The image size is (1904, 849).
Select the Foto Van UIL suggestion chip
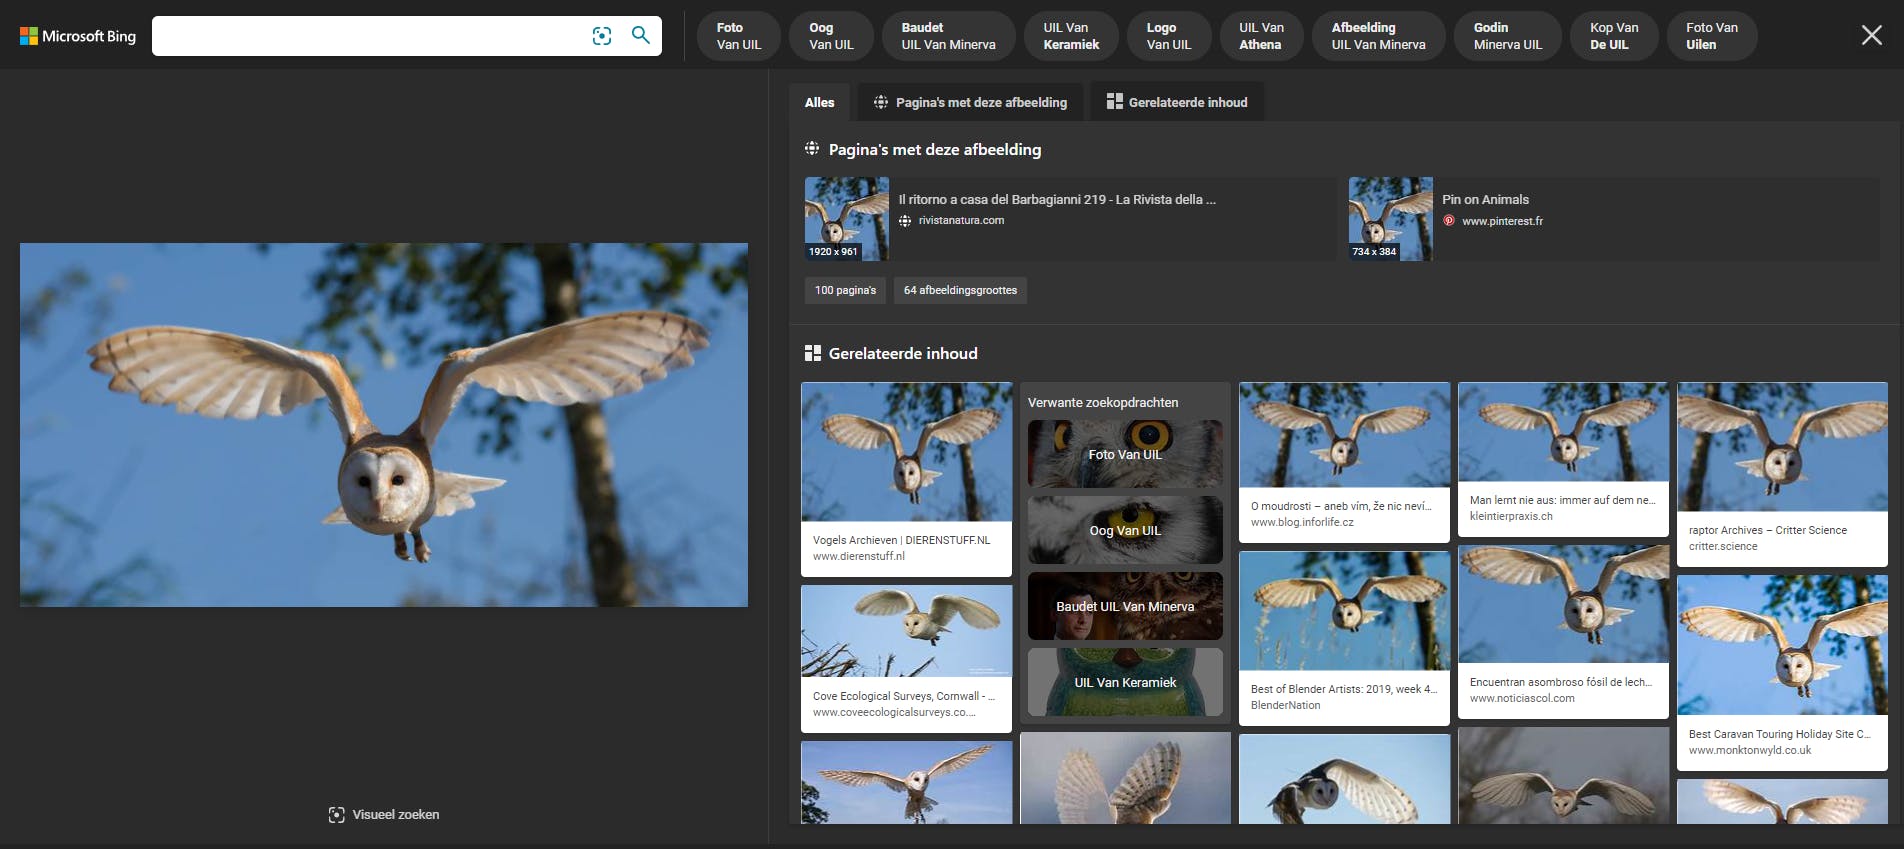click(739, 36)
